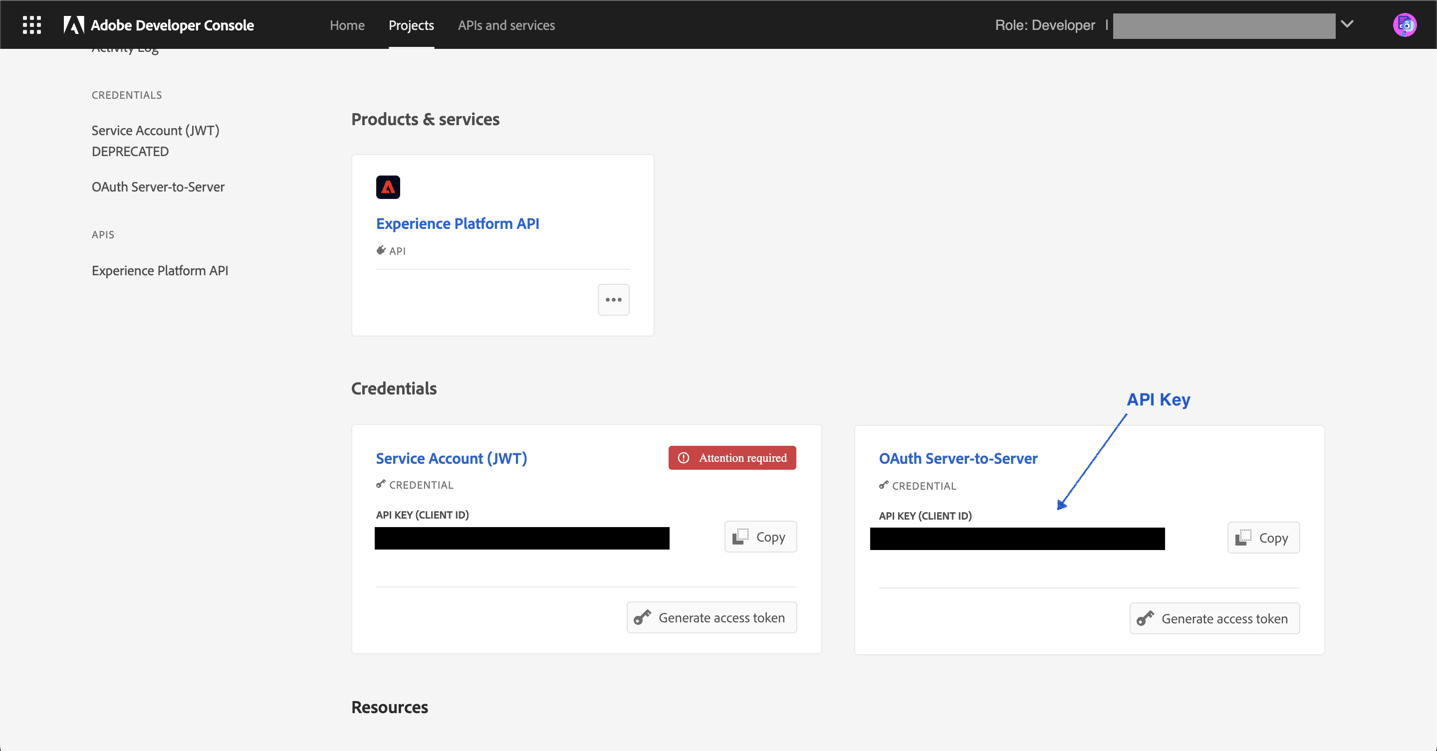Click the credential icon under Service Account (JWT)
This screenshot has width=1437, height=751.
380,484
